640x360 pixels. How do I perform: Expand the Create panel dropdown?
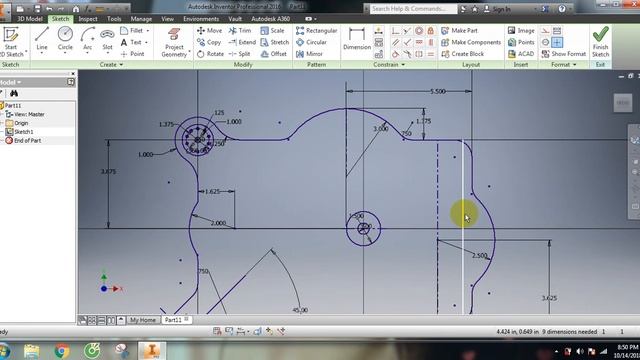coord(111,64)
